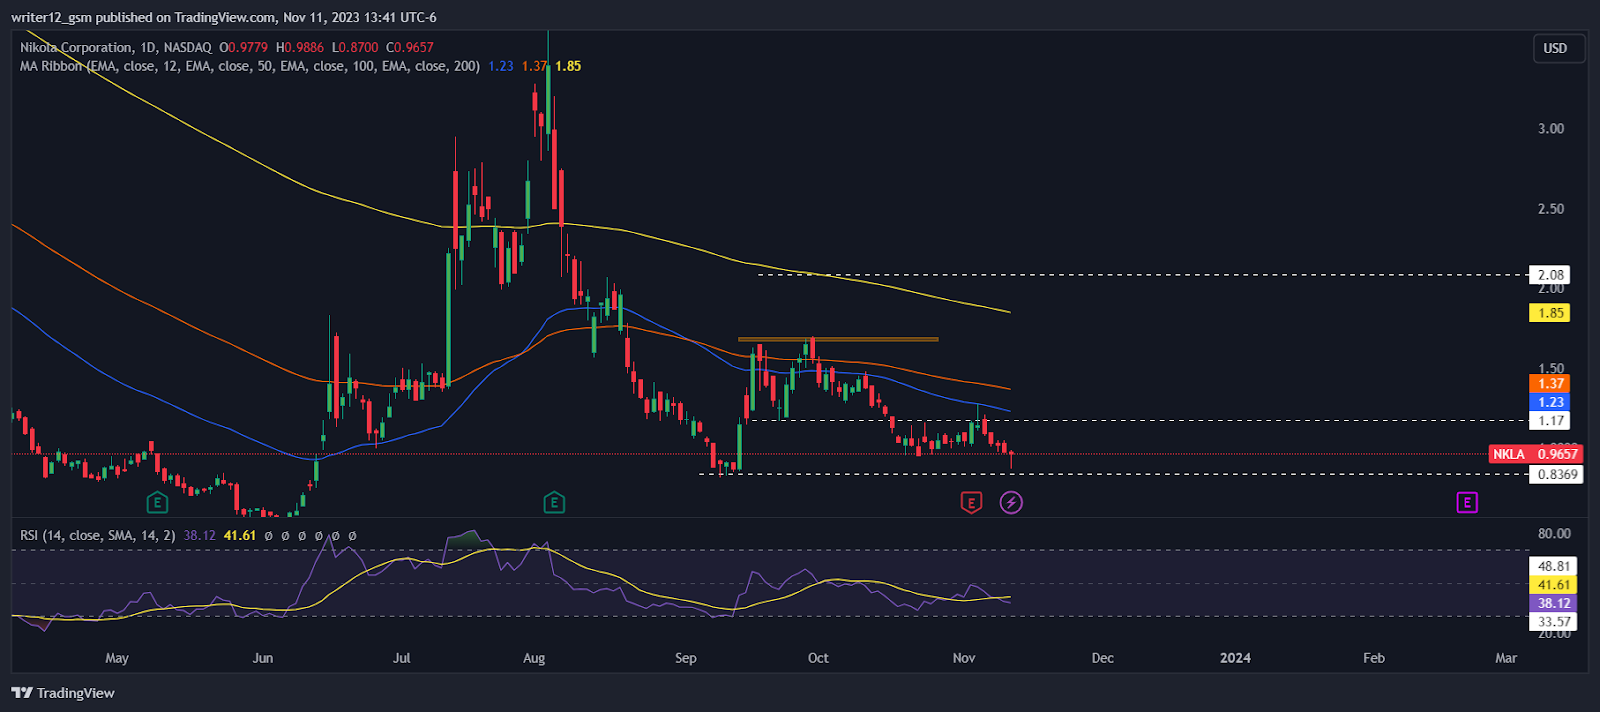
Task: Click the yellow 1.85 EMA price label
Action: 1550,313
